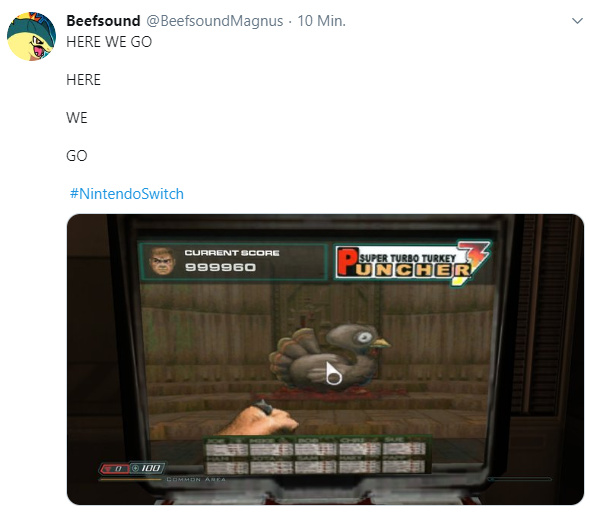Screen dimensions: 590x516
Task: Click the HERE WE GO tweet text line
Action: (x=109, y=42)
